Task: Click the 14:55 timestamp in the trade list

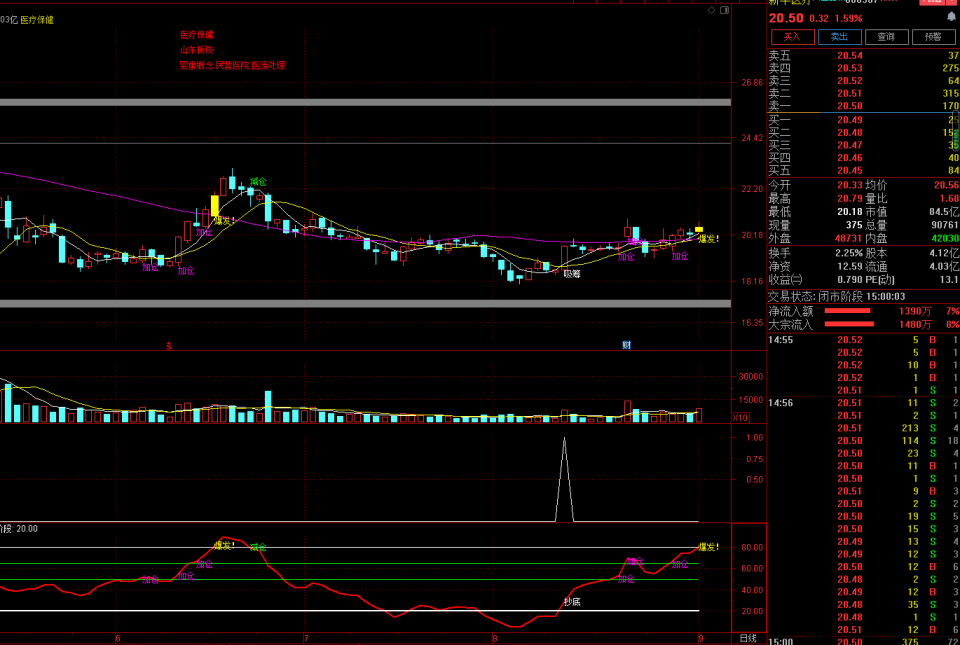Action: click(x=781, y=340)
